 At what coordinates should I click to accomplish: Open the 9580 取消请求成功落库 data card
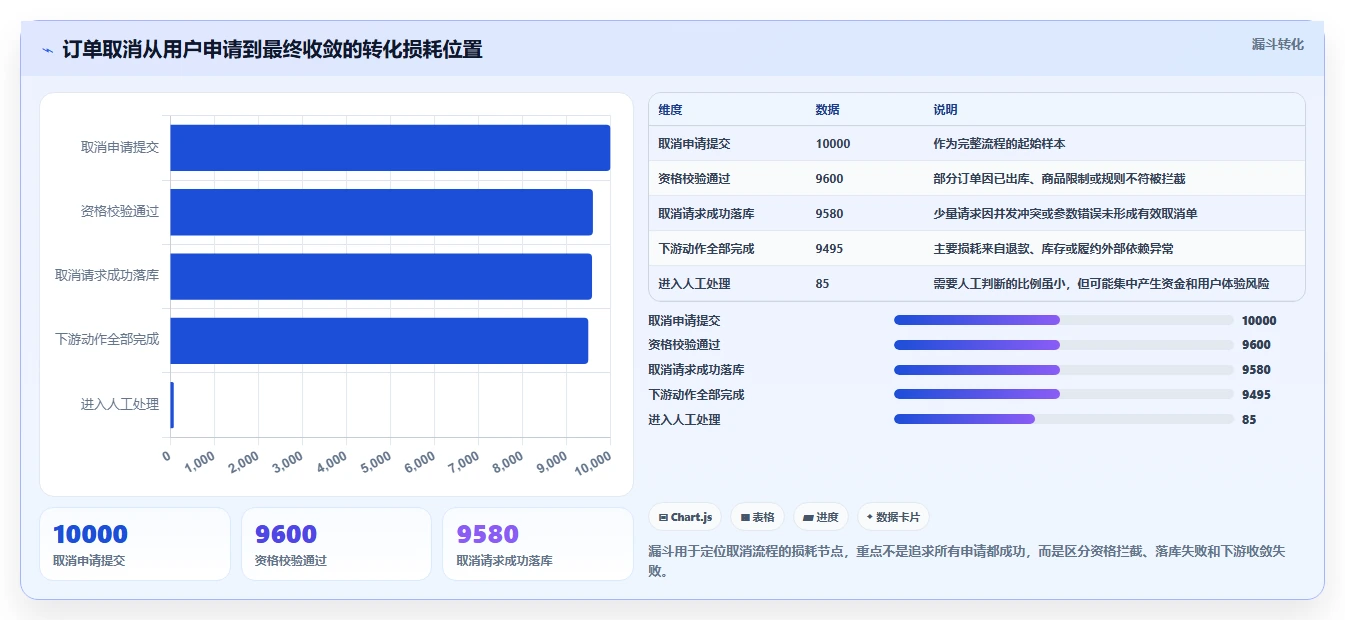[x=538, y=544]
